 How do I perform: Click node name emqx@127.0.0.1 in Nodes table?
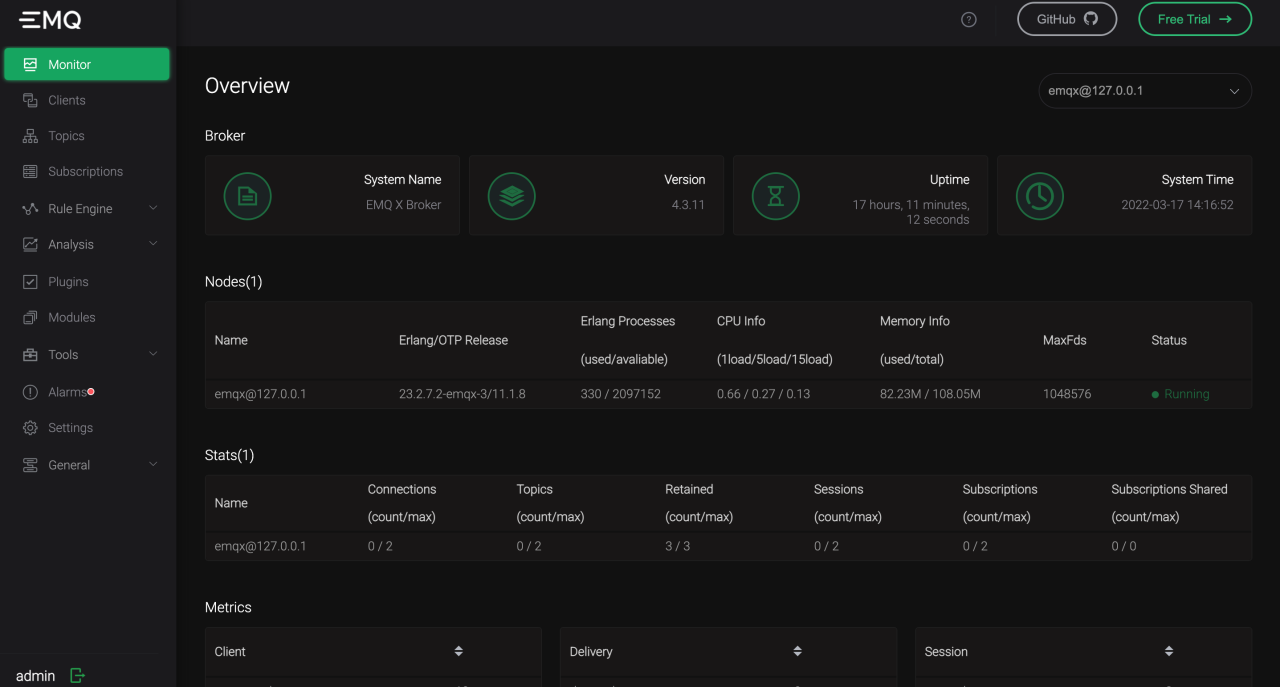[x=261, y=394]
